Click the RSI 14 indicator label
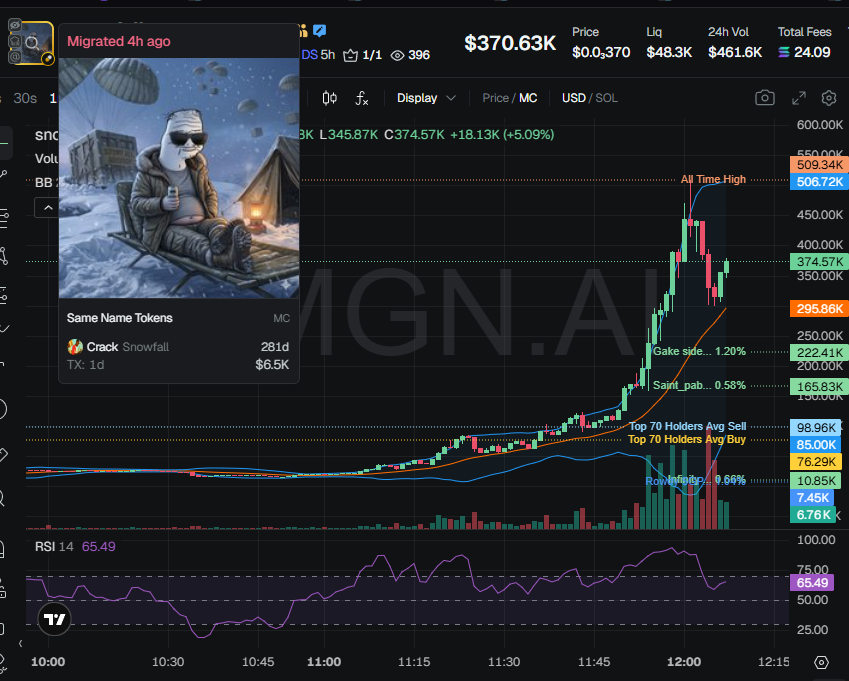 click(54, 547)
